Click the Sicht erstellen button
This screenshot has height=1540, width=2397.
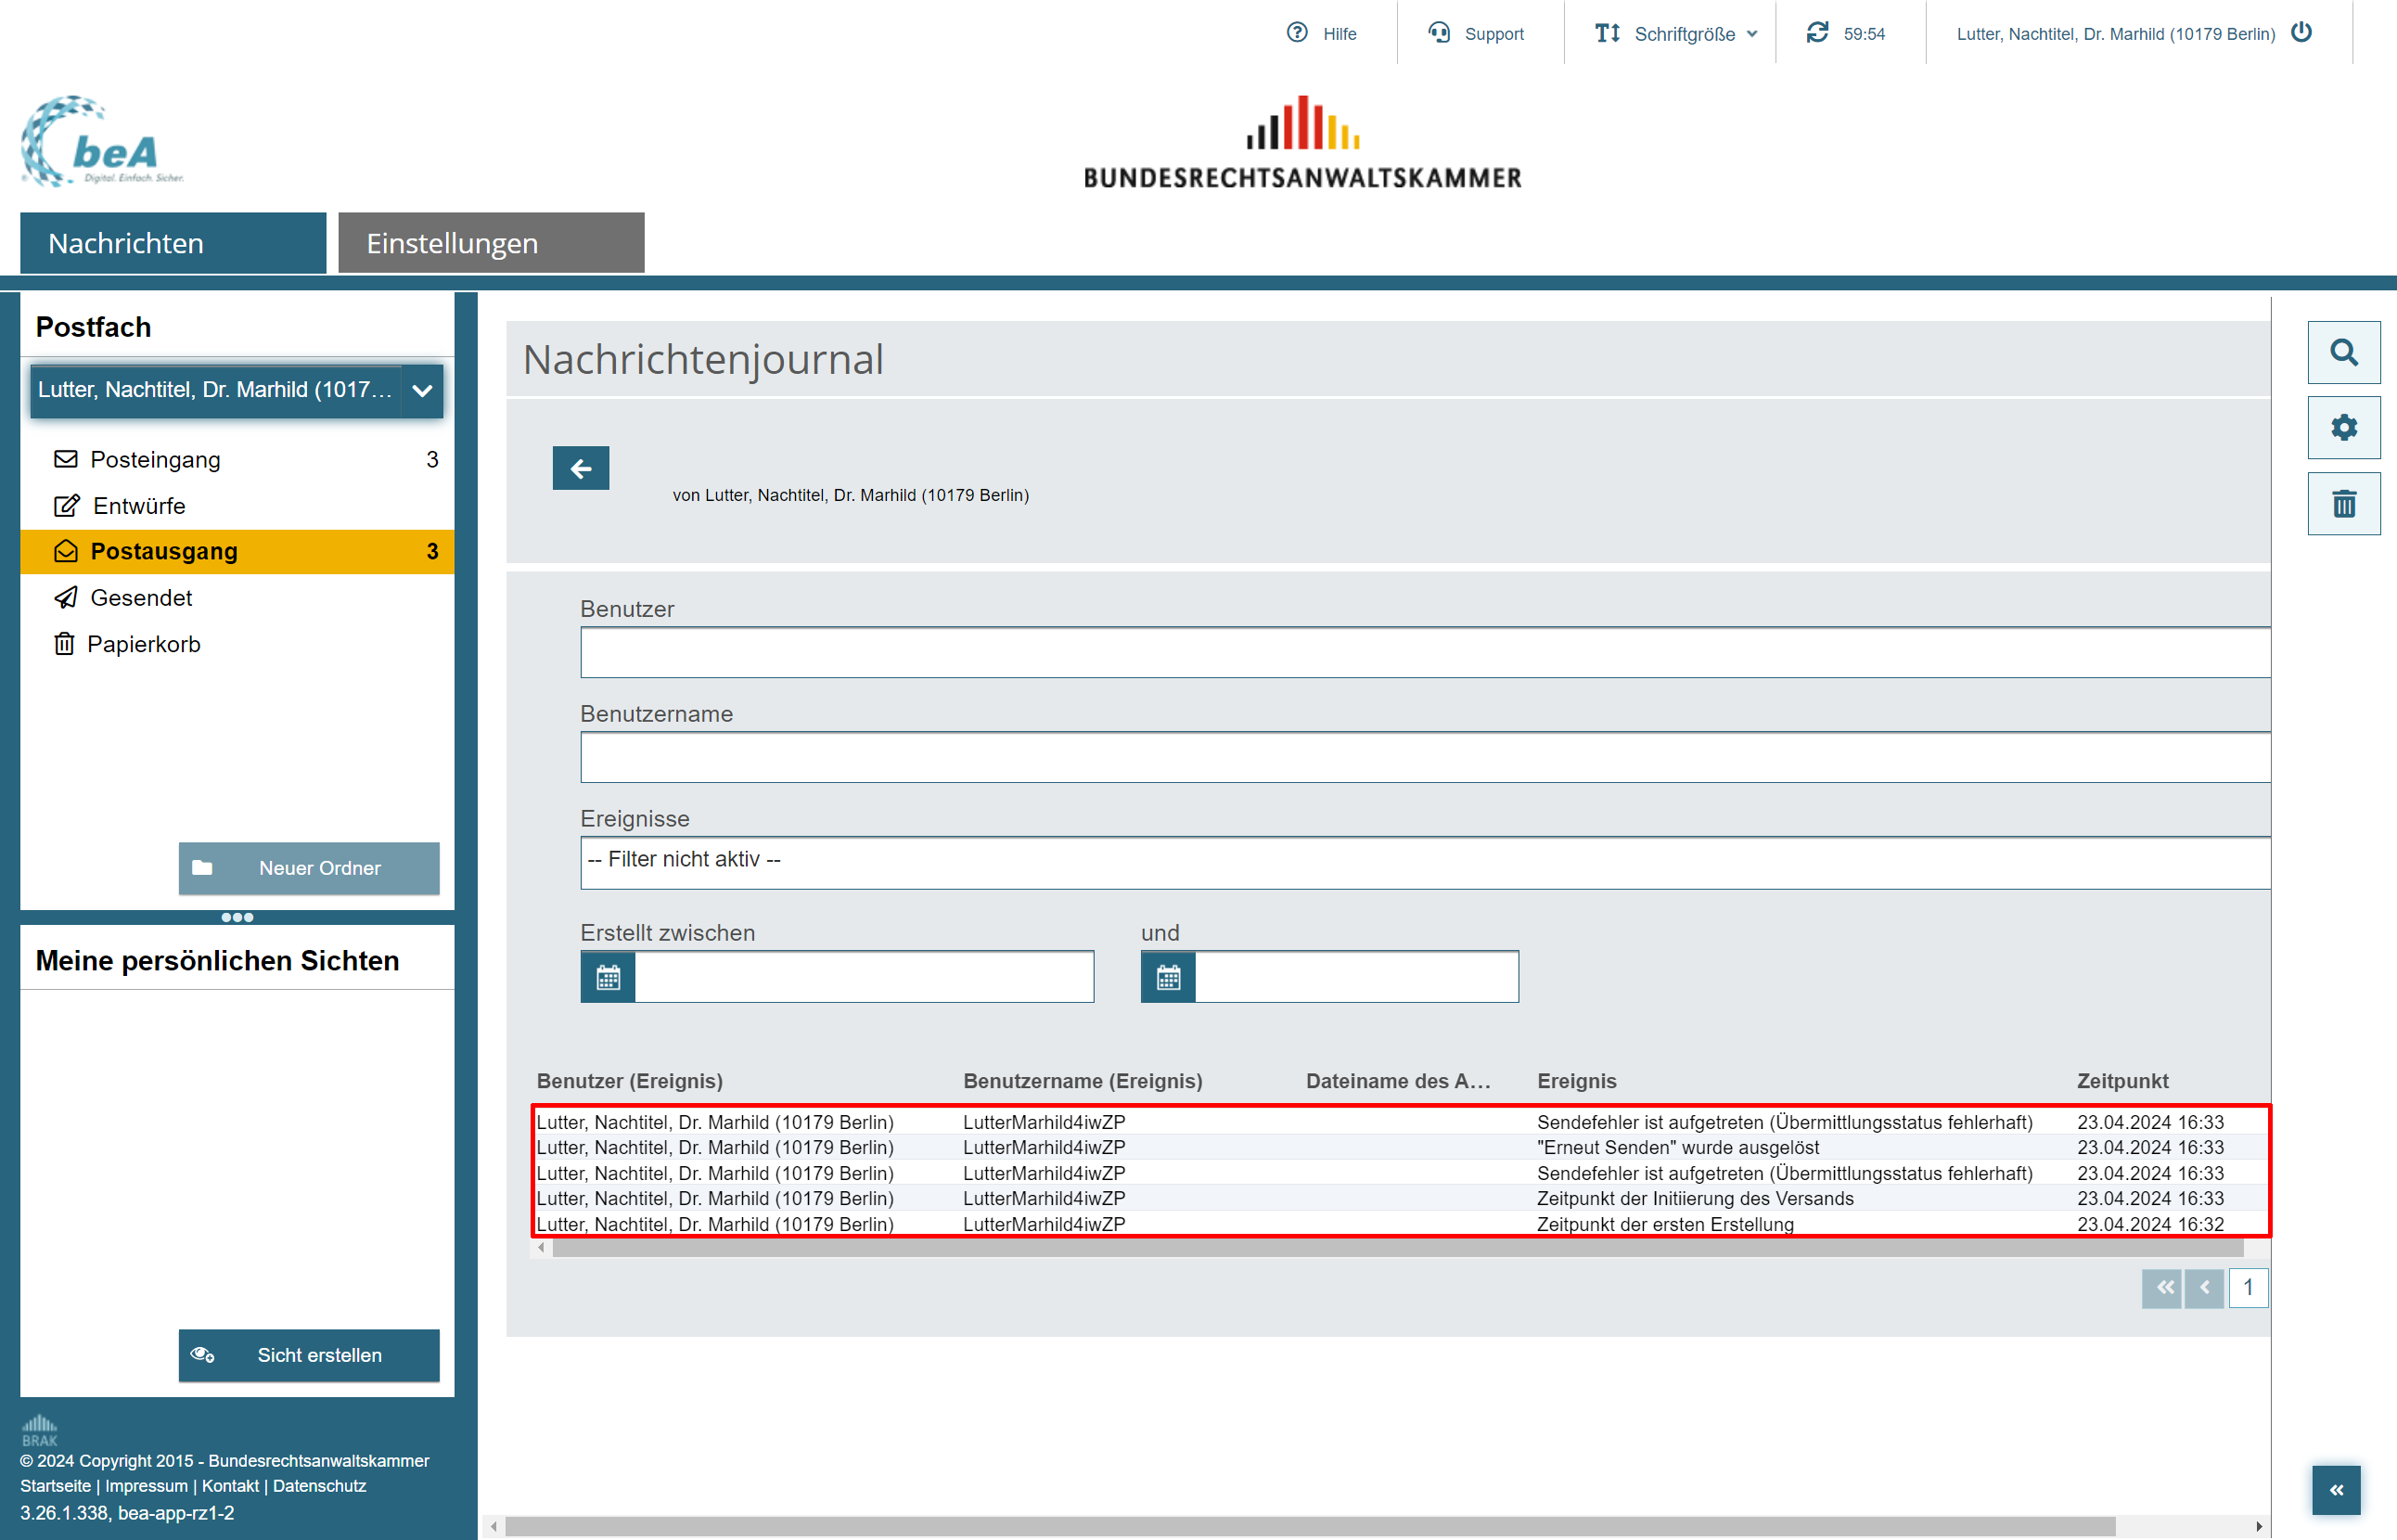point(308,1355)
